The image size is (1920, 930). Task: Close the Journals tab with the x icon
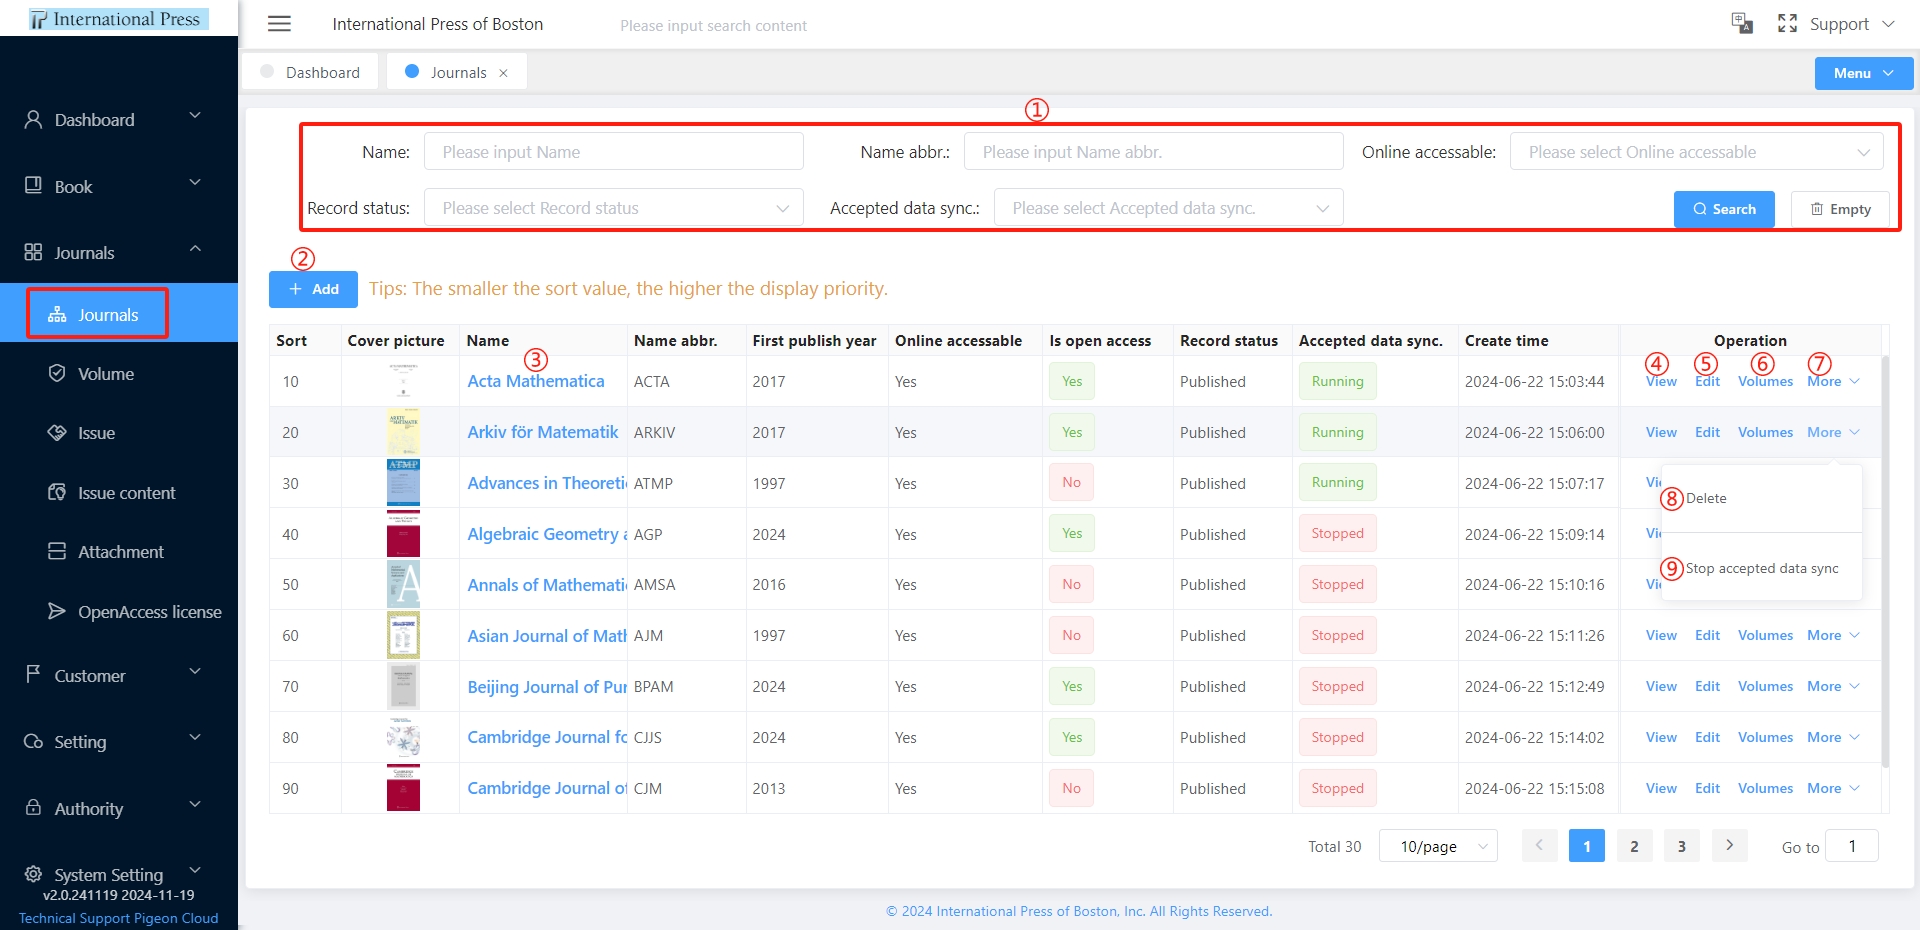click(503, 73)
